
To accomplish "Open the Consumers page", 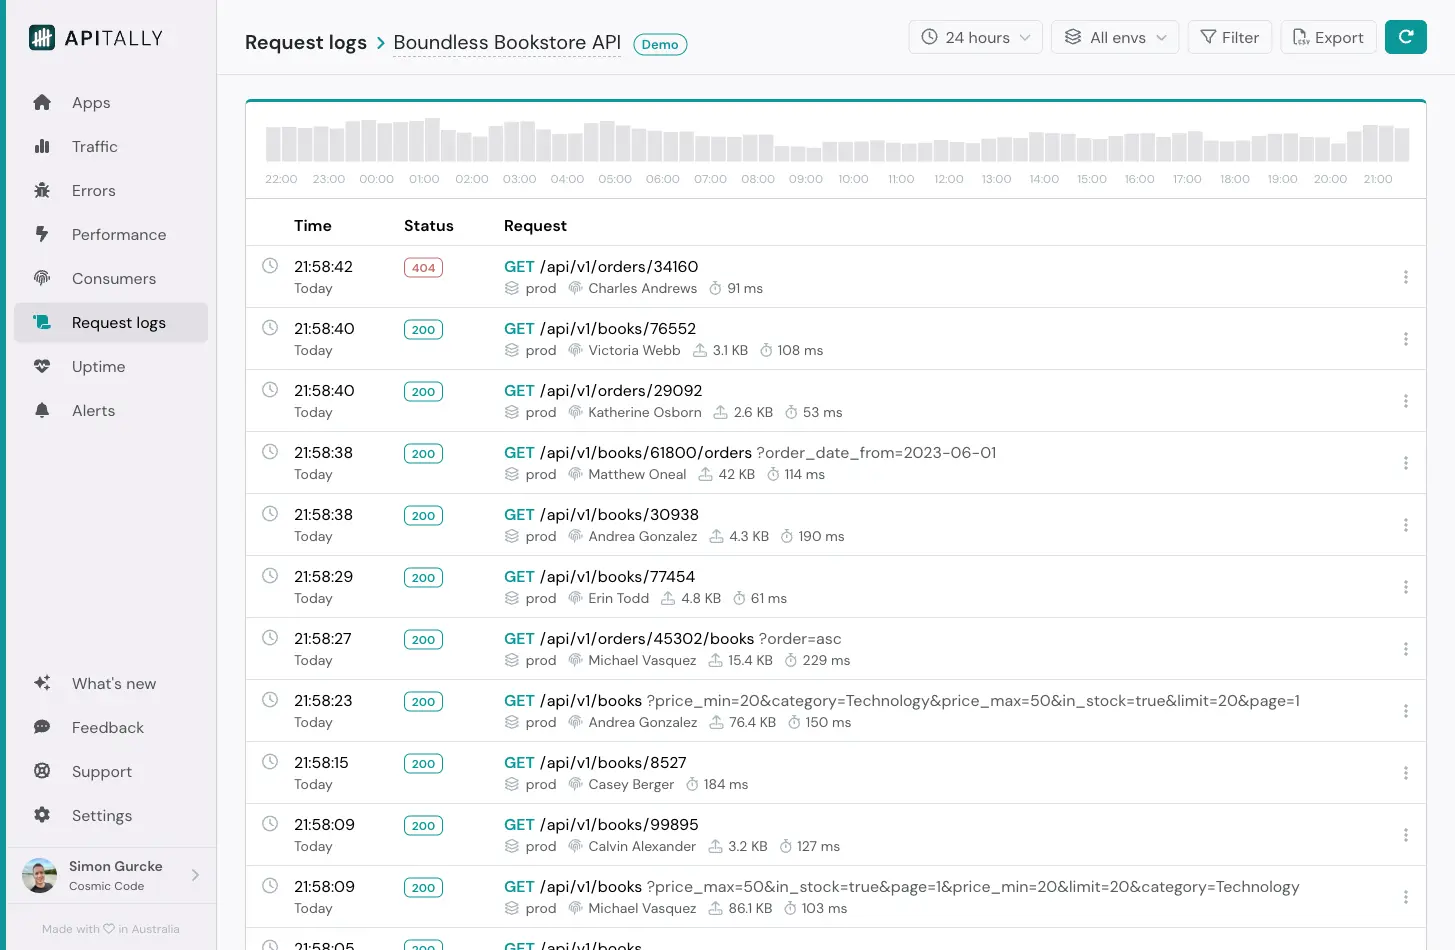I will coord(110,279).
